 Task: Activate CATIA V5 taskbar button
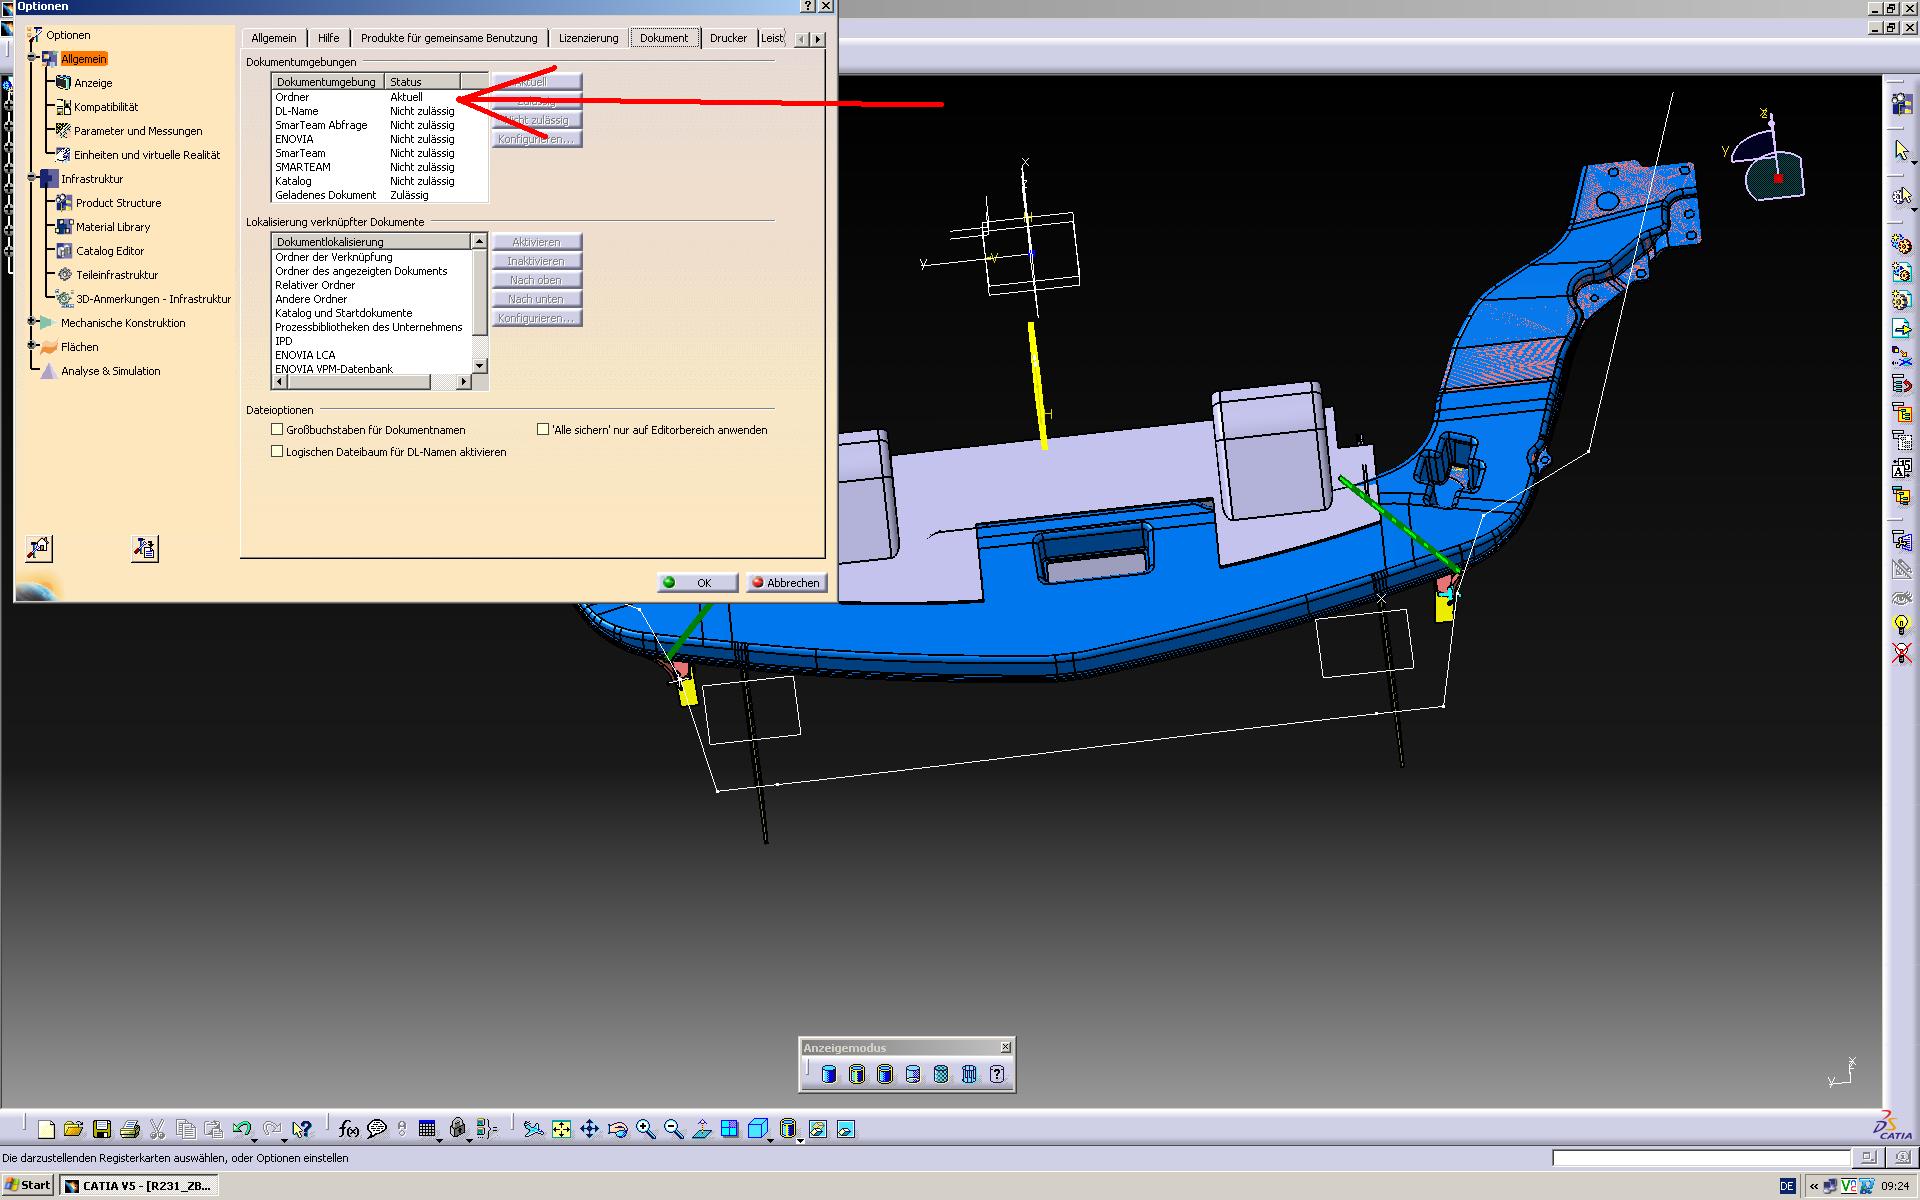coord(137,1186)
